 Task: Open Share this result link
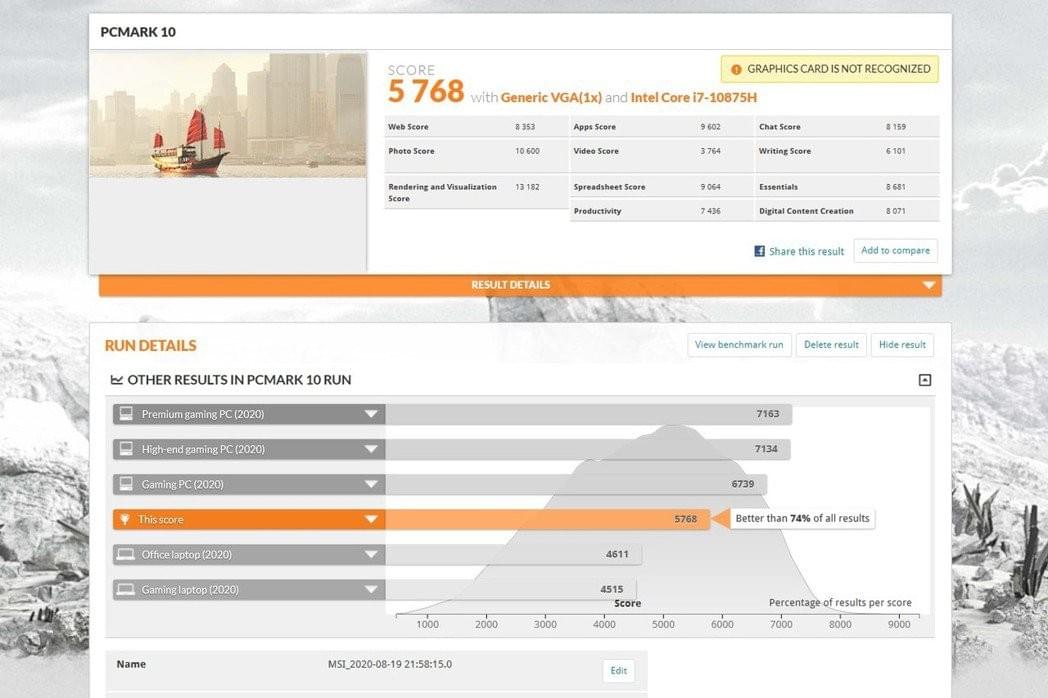click(x=806, y=251)
